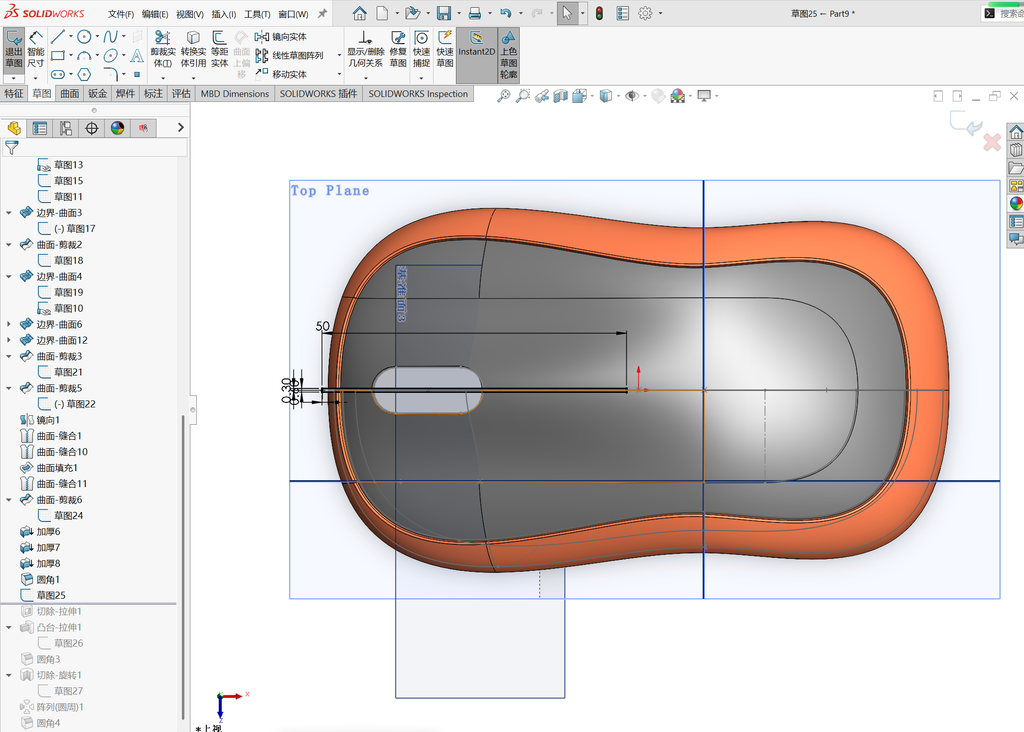Switch to the MBD Dimensions tab
This screenshot has height=732, width=1024.
pyautogui.click(x=234, y=93)
